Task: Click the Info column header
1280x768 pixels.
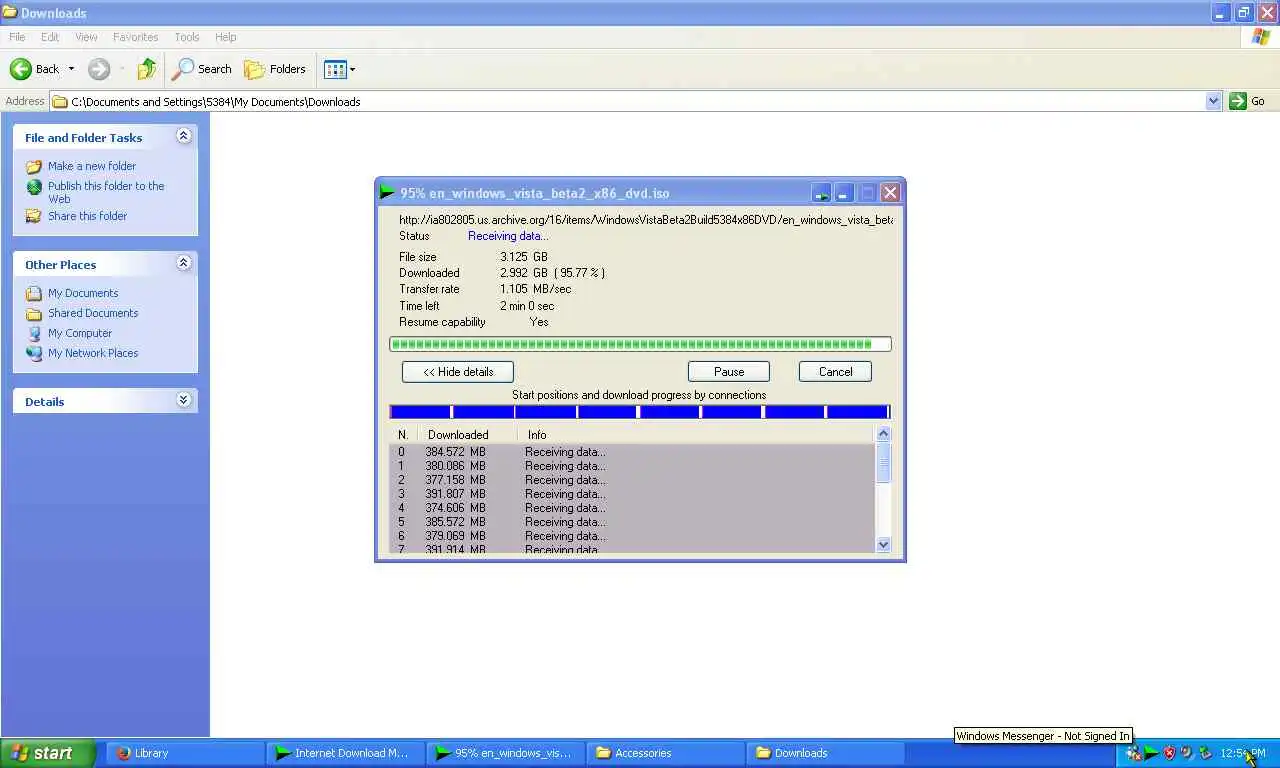Action: [696, 435]
